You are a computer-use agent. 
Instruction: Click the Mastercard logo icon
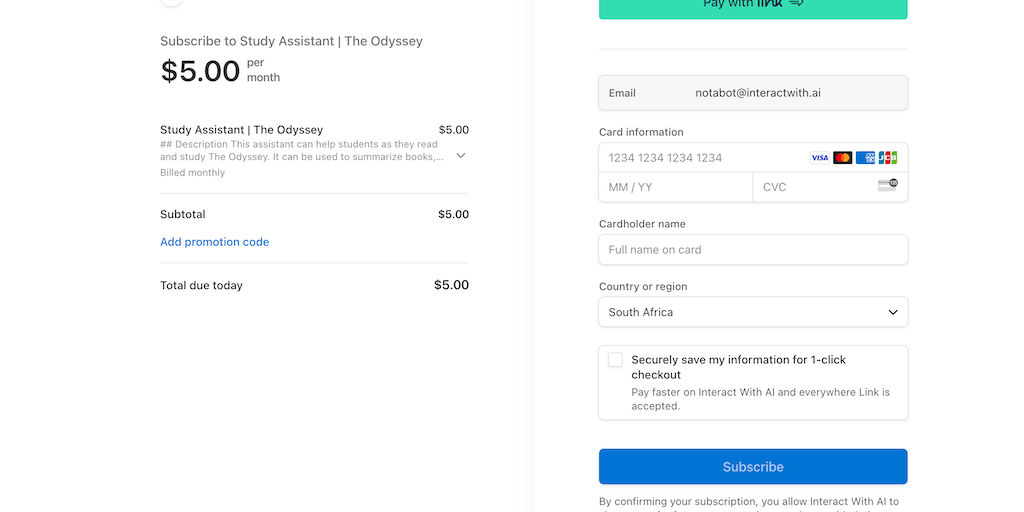[842, 158]
